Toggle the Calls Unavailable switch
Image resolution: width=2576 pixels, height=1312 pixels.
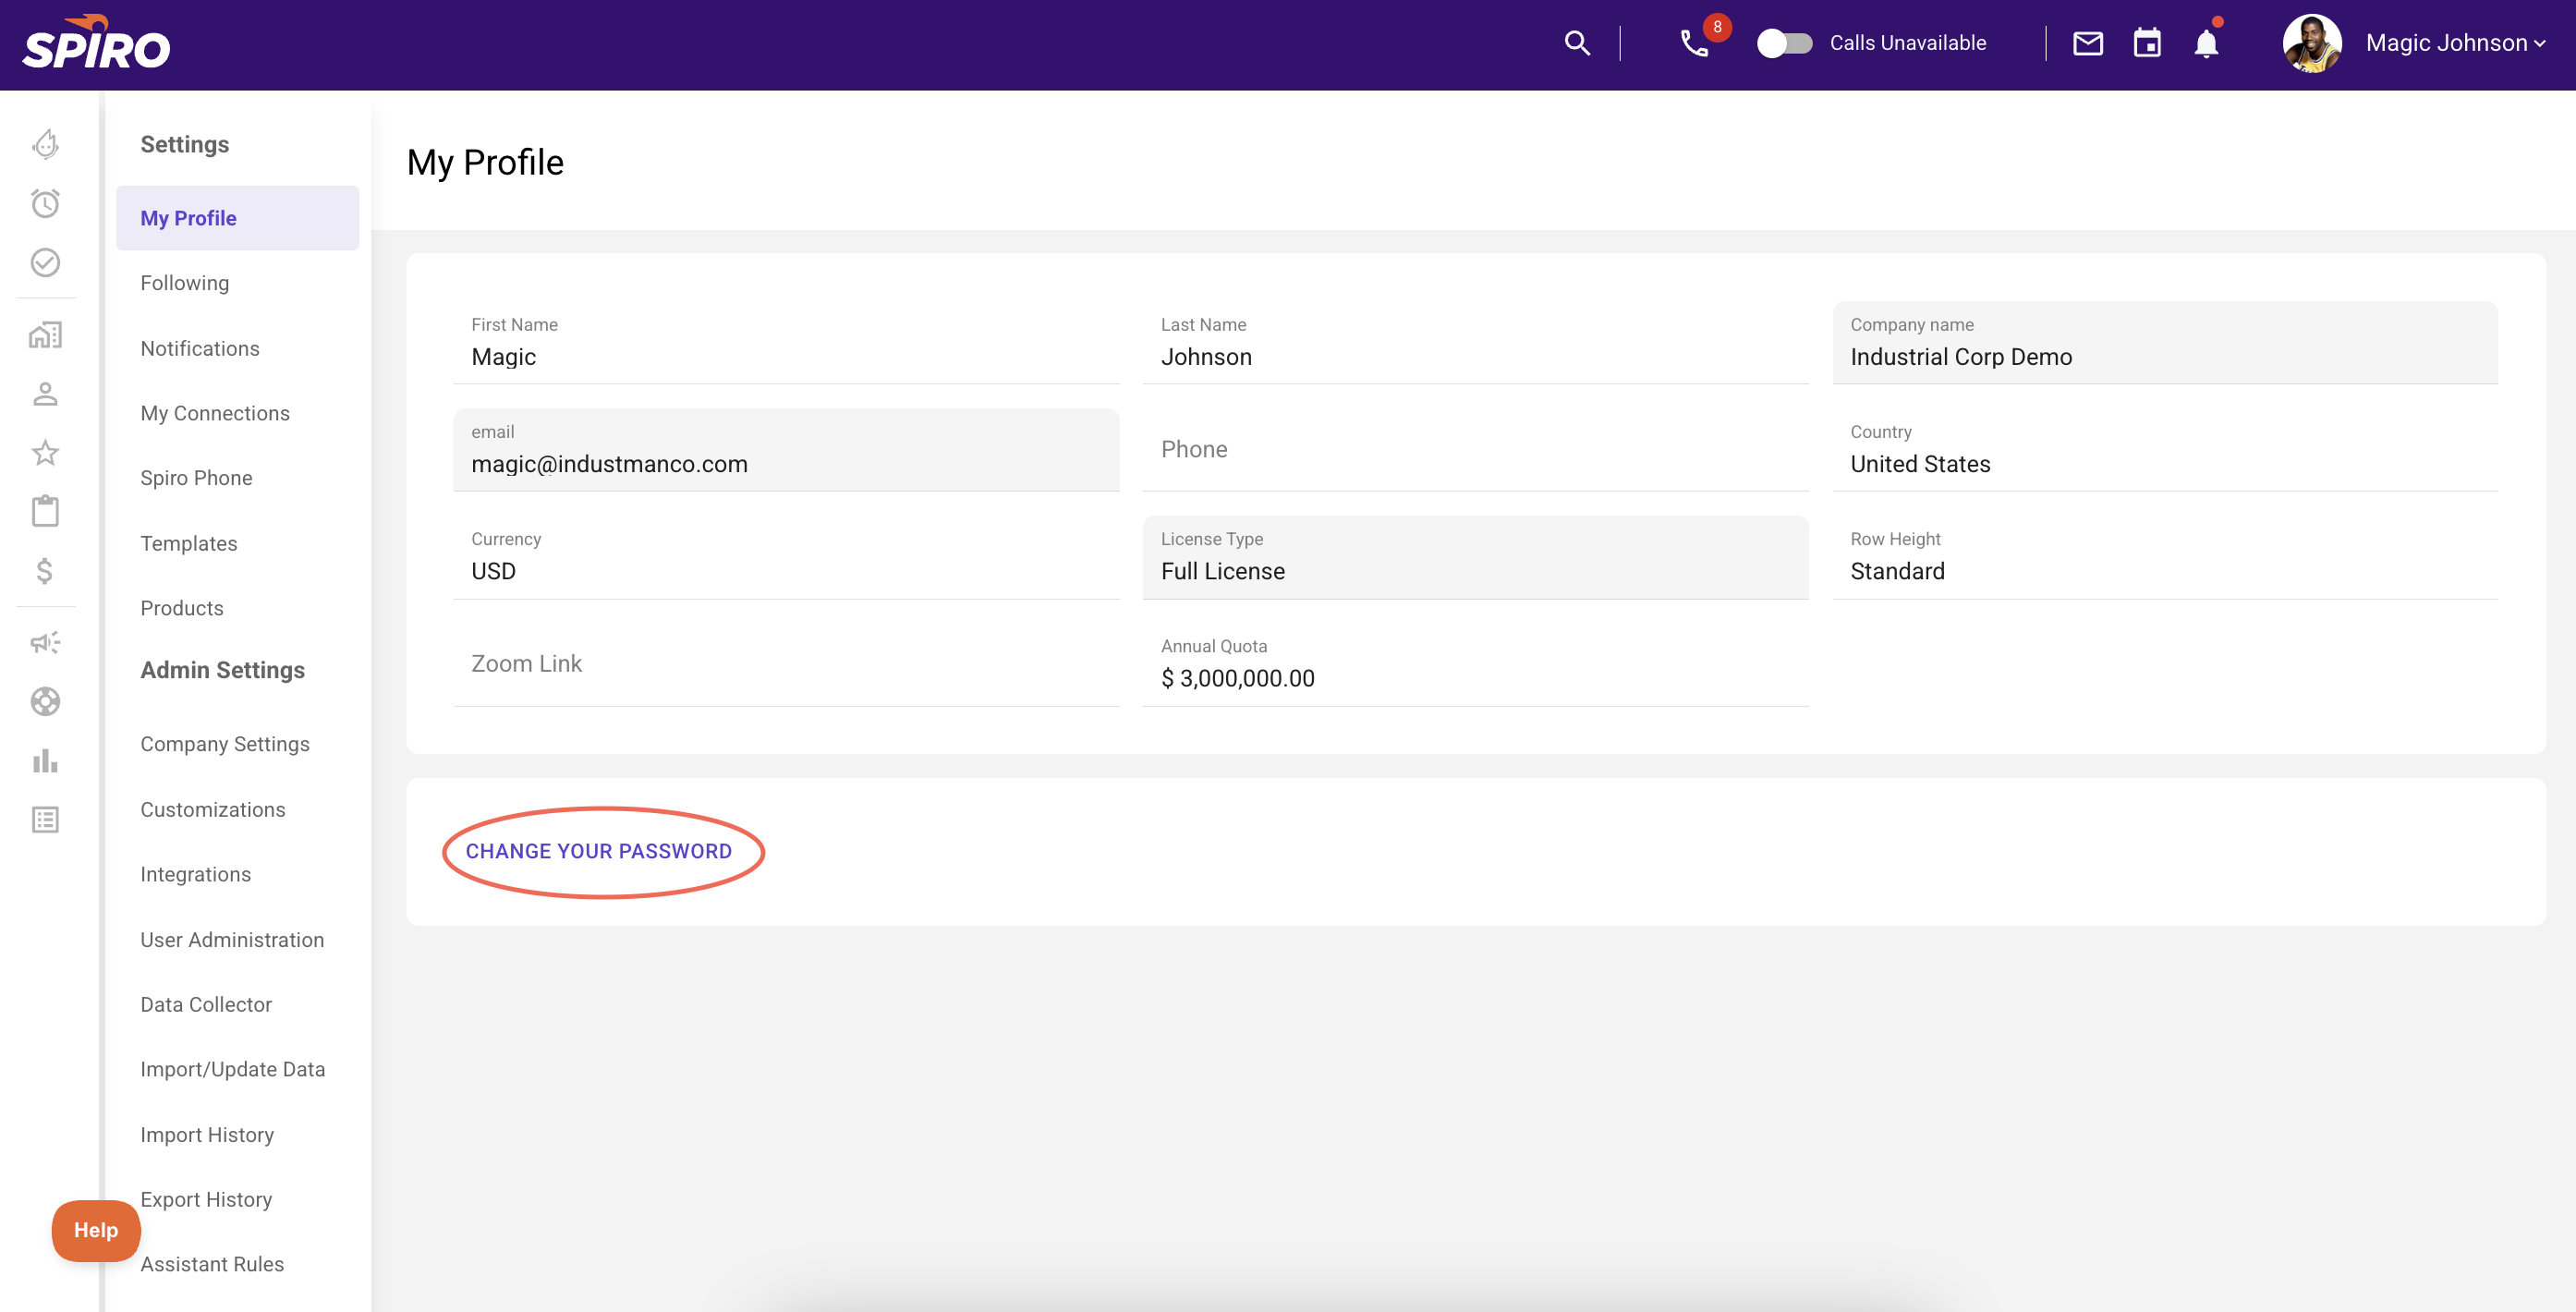1784,43
